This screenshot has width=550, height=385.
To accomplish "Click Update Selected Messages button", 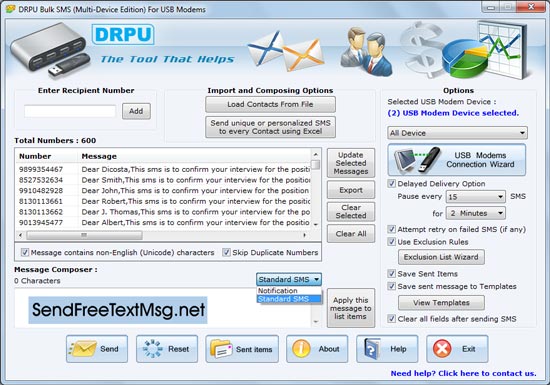I will coord(351,163).
